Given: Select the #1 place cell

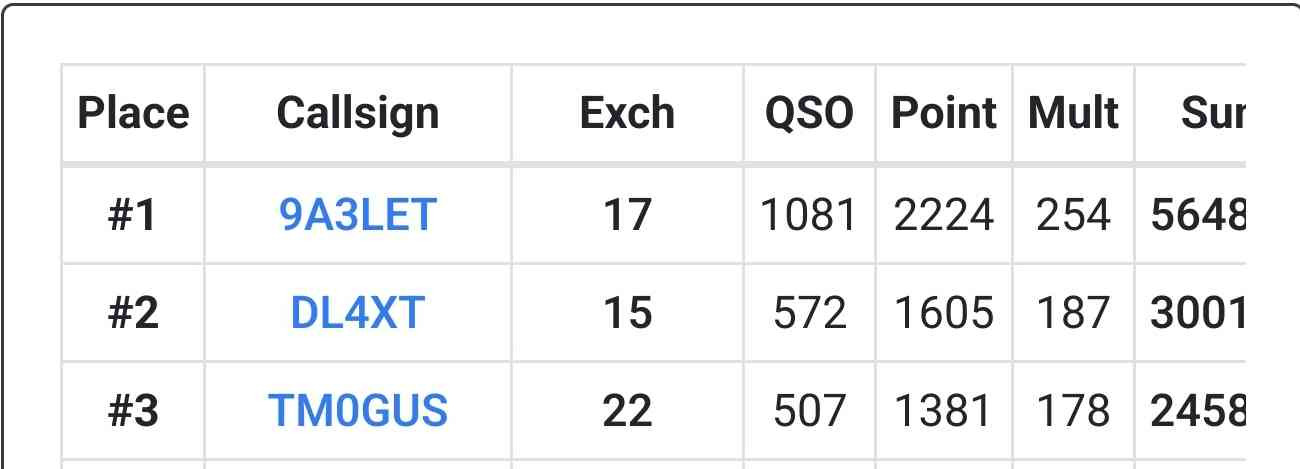Looking at the screenshot, I should click(x=133, y=215).
